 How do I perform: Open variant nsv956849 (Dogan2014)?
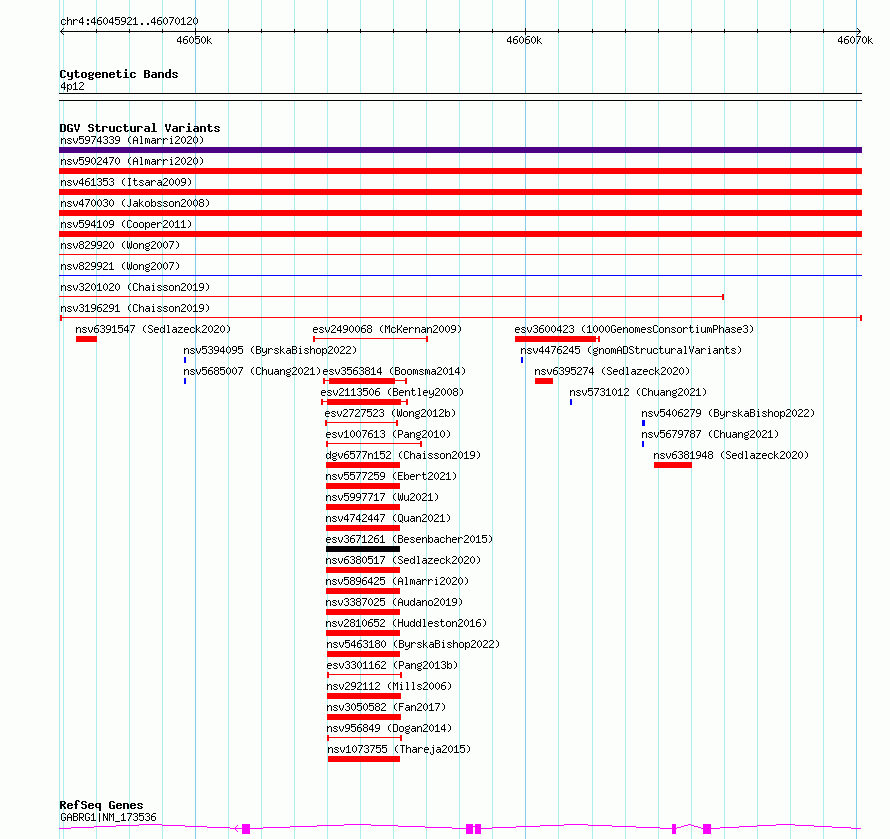pyautogui.click(x=389, y=728)
